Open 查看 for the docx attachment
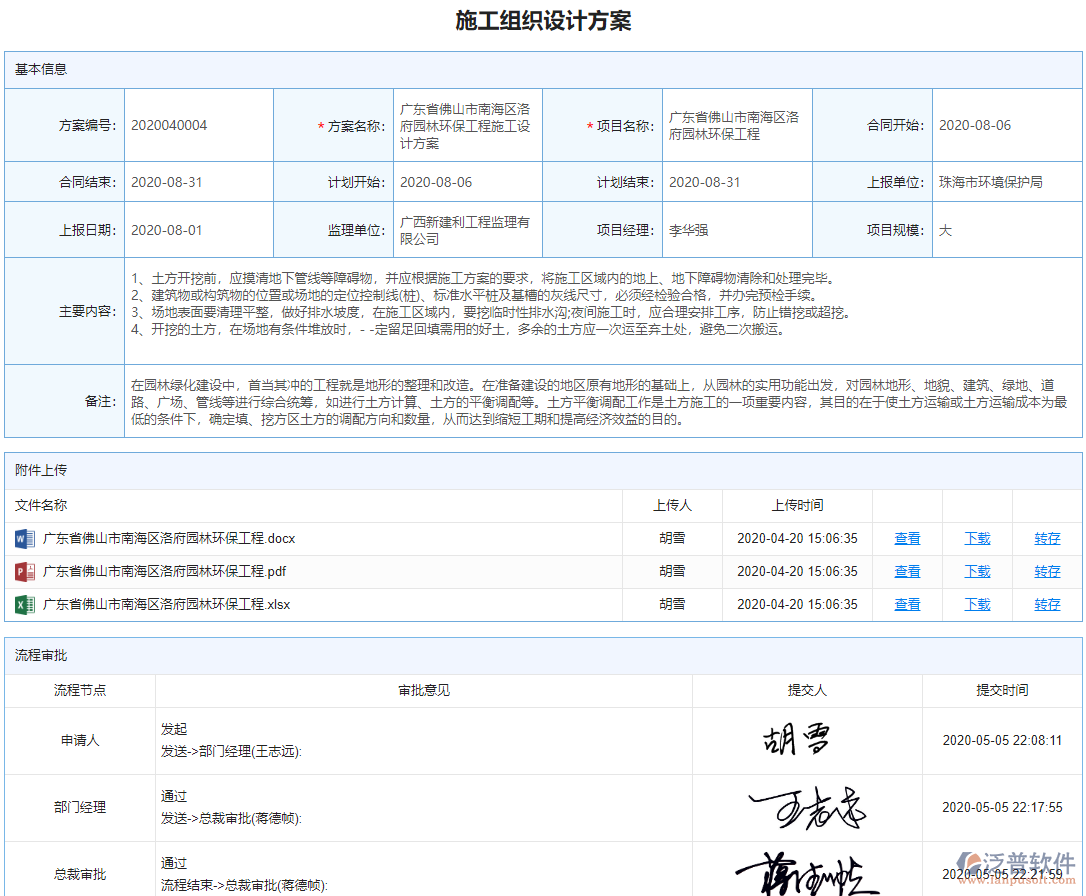Viewport: 1086px width, 896px height. pos(906,538)
